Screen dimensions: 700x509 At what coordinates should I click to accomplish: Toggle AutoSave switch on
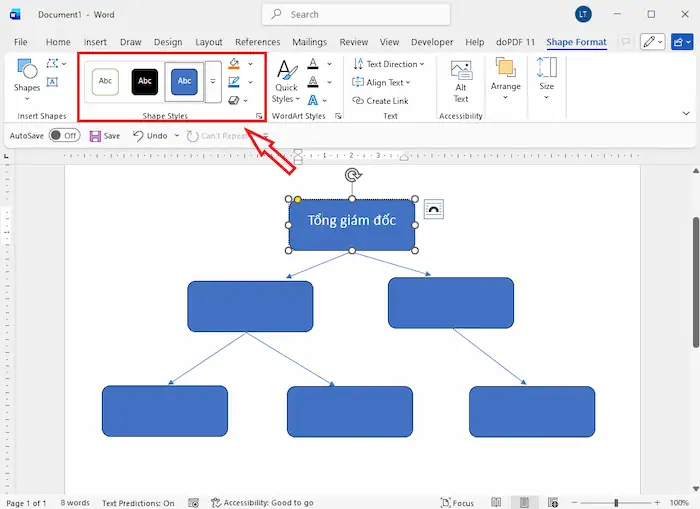click(64, 136)
